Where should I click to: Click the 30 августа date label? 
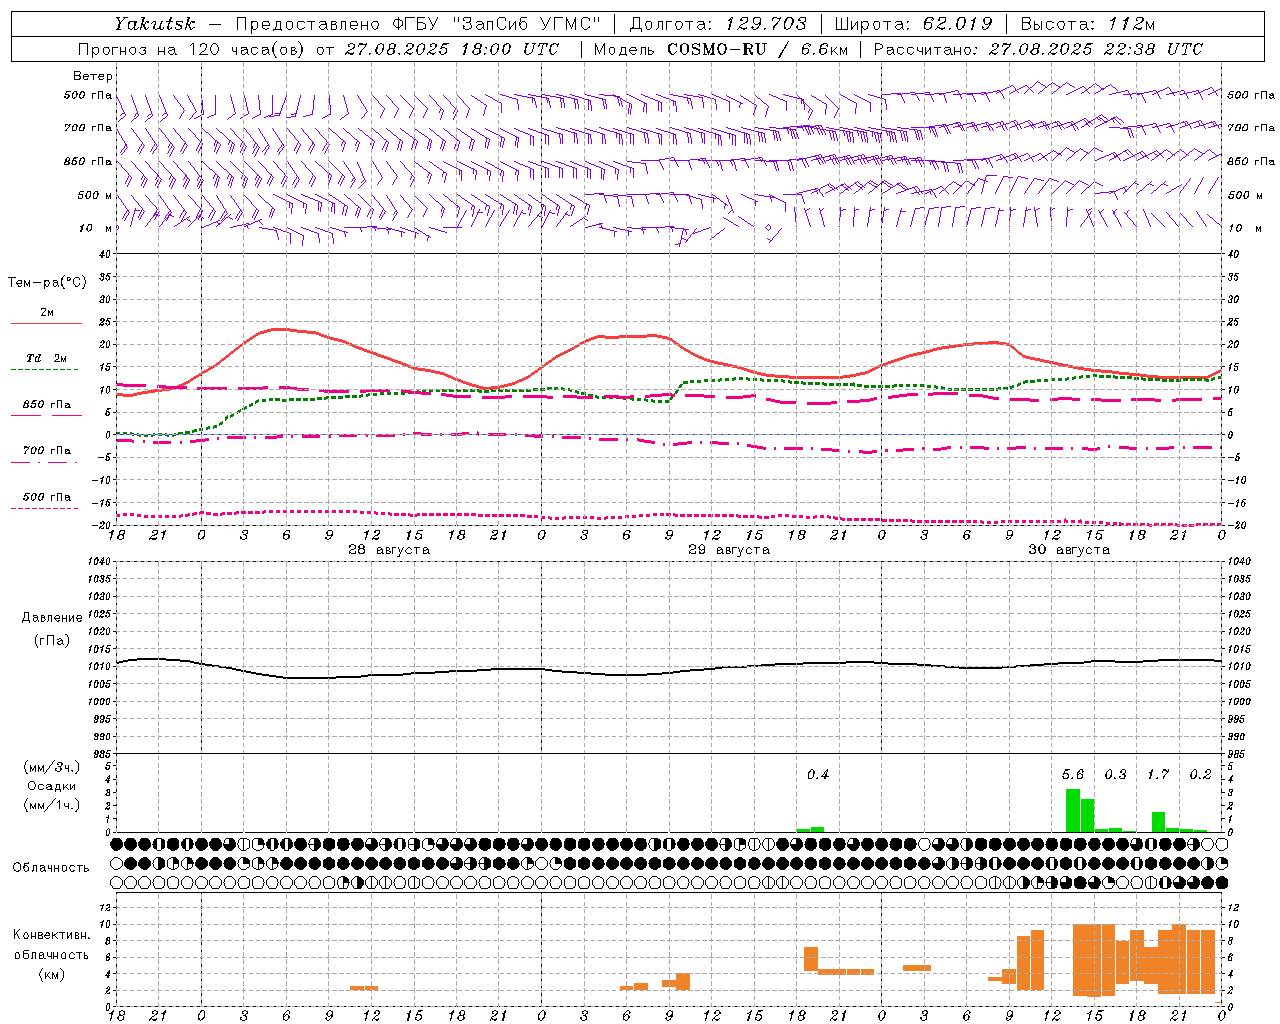[x=1069, y=550]
